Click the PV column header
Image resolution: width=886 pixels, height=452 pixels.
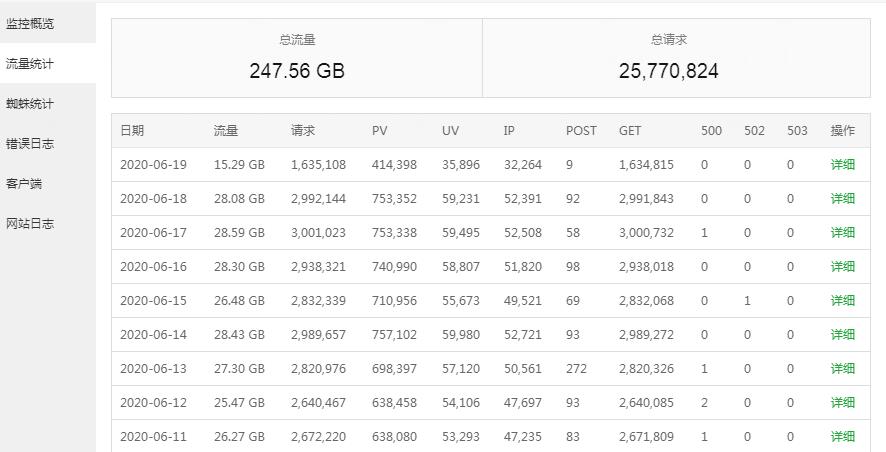pos(380,131)
